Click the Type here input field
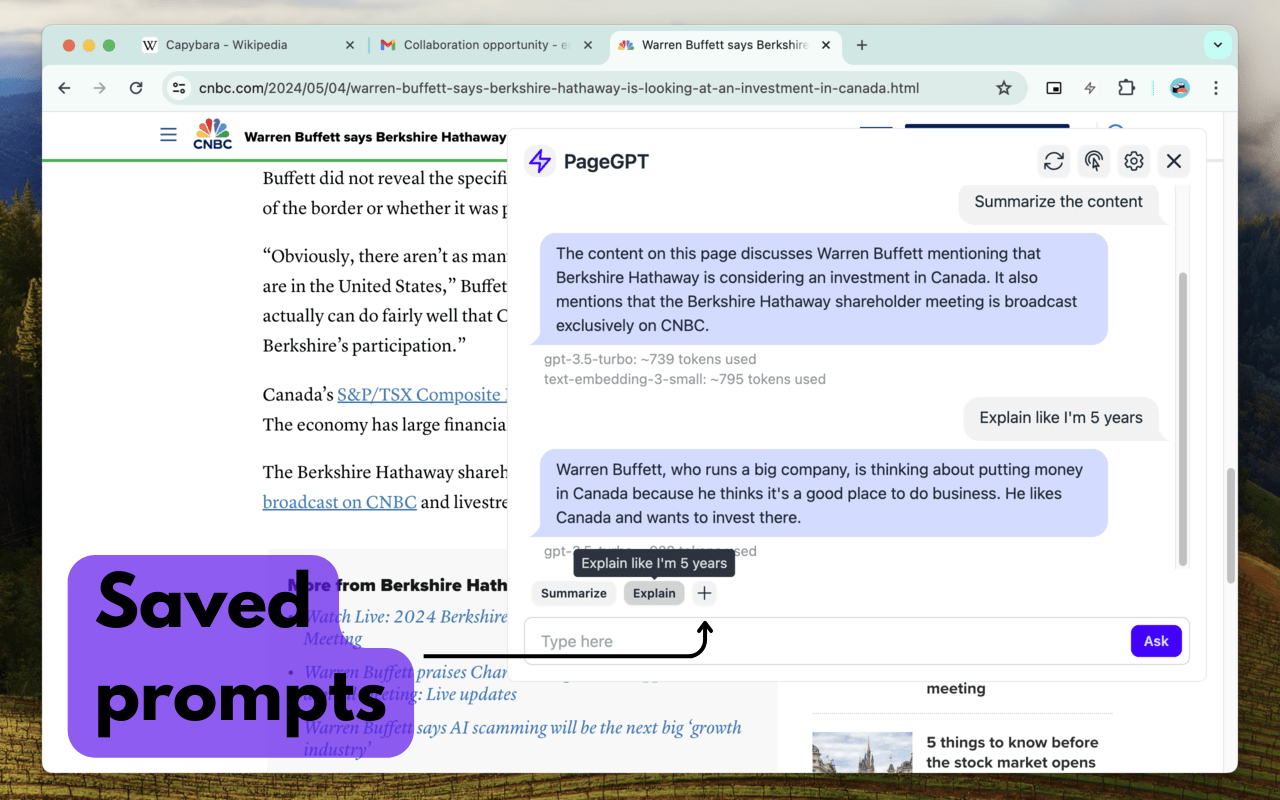This screenshot has height=800, width=1280. [620, 641]
